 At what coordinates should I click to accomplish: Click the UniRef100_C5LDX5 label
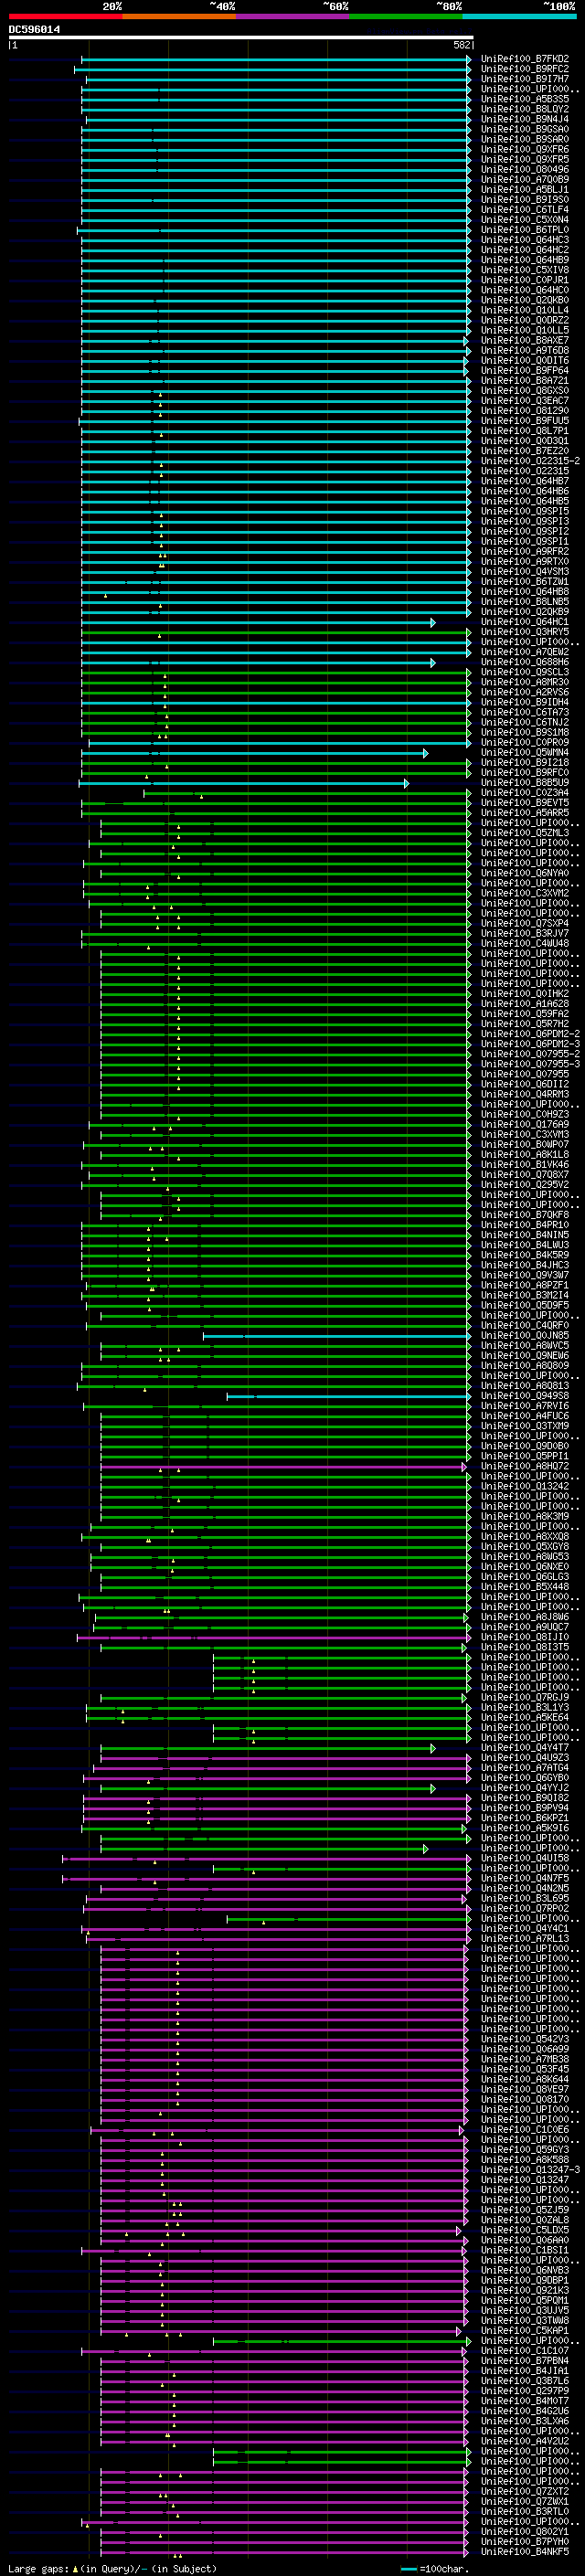pyautogui.click(x=525, y=2230)
